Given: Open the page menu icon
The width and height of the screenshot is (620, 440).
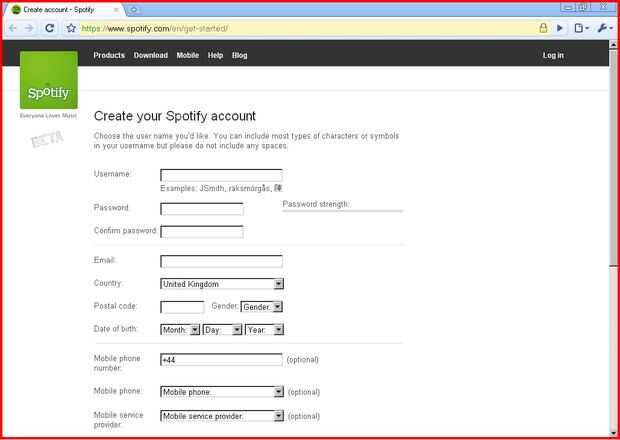Looking at the screenshot, I should point(581,28).
